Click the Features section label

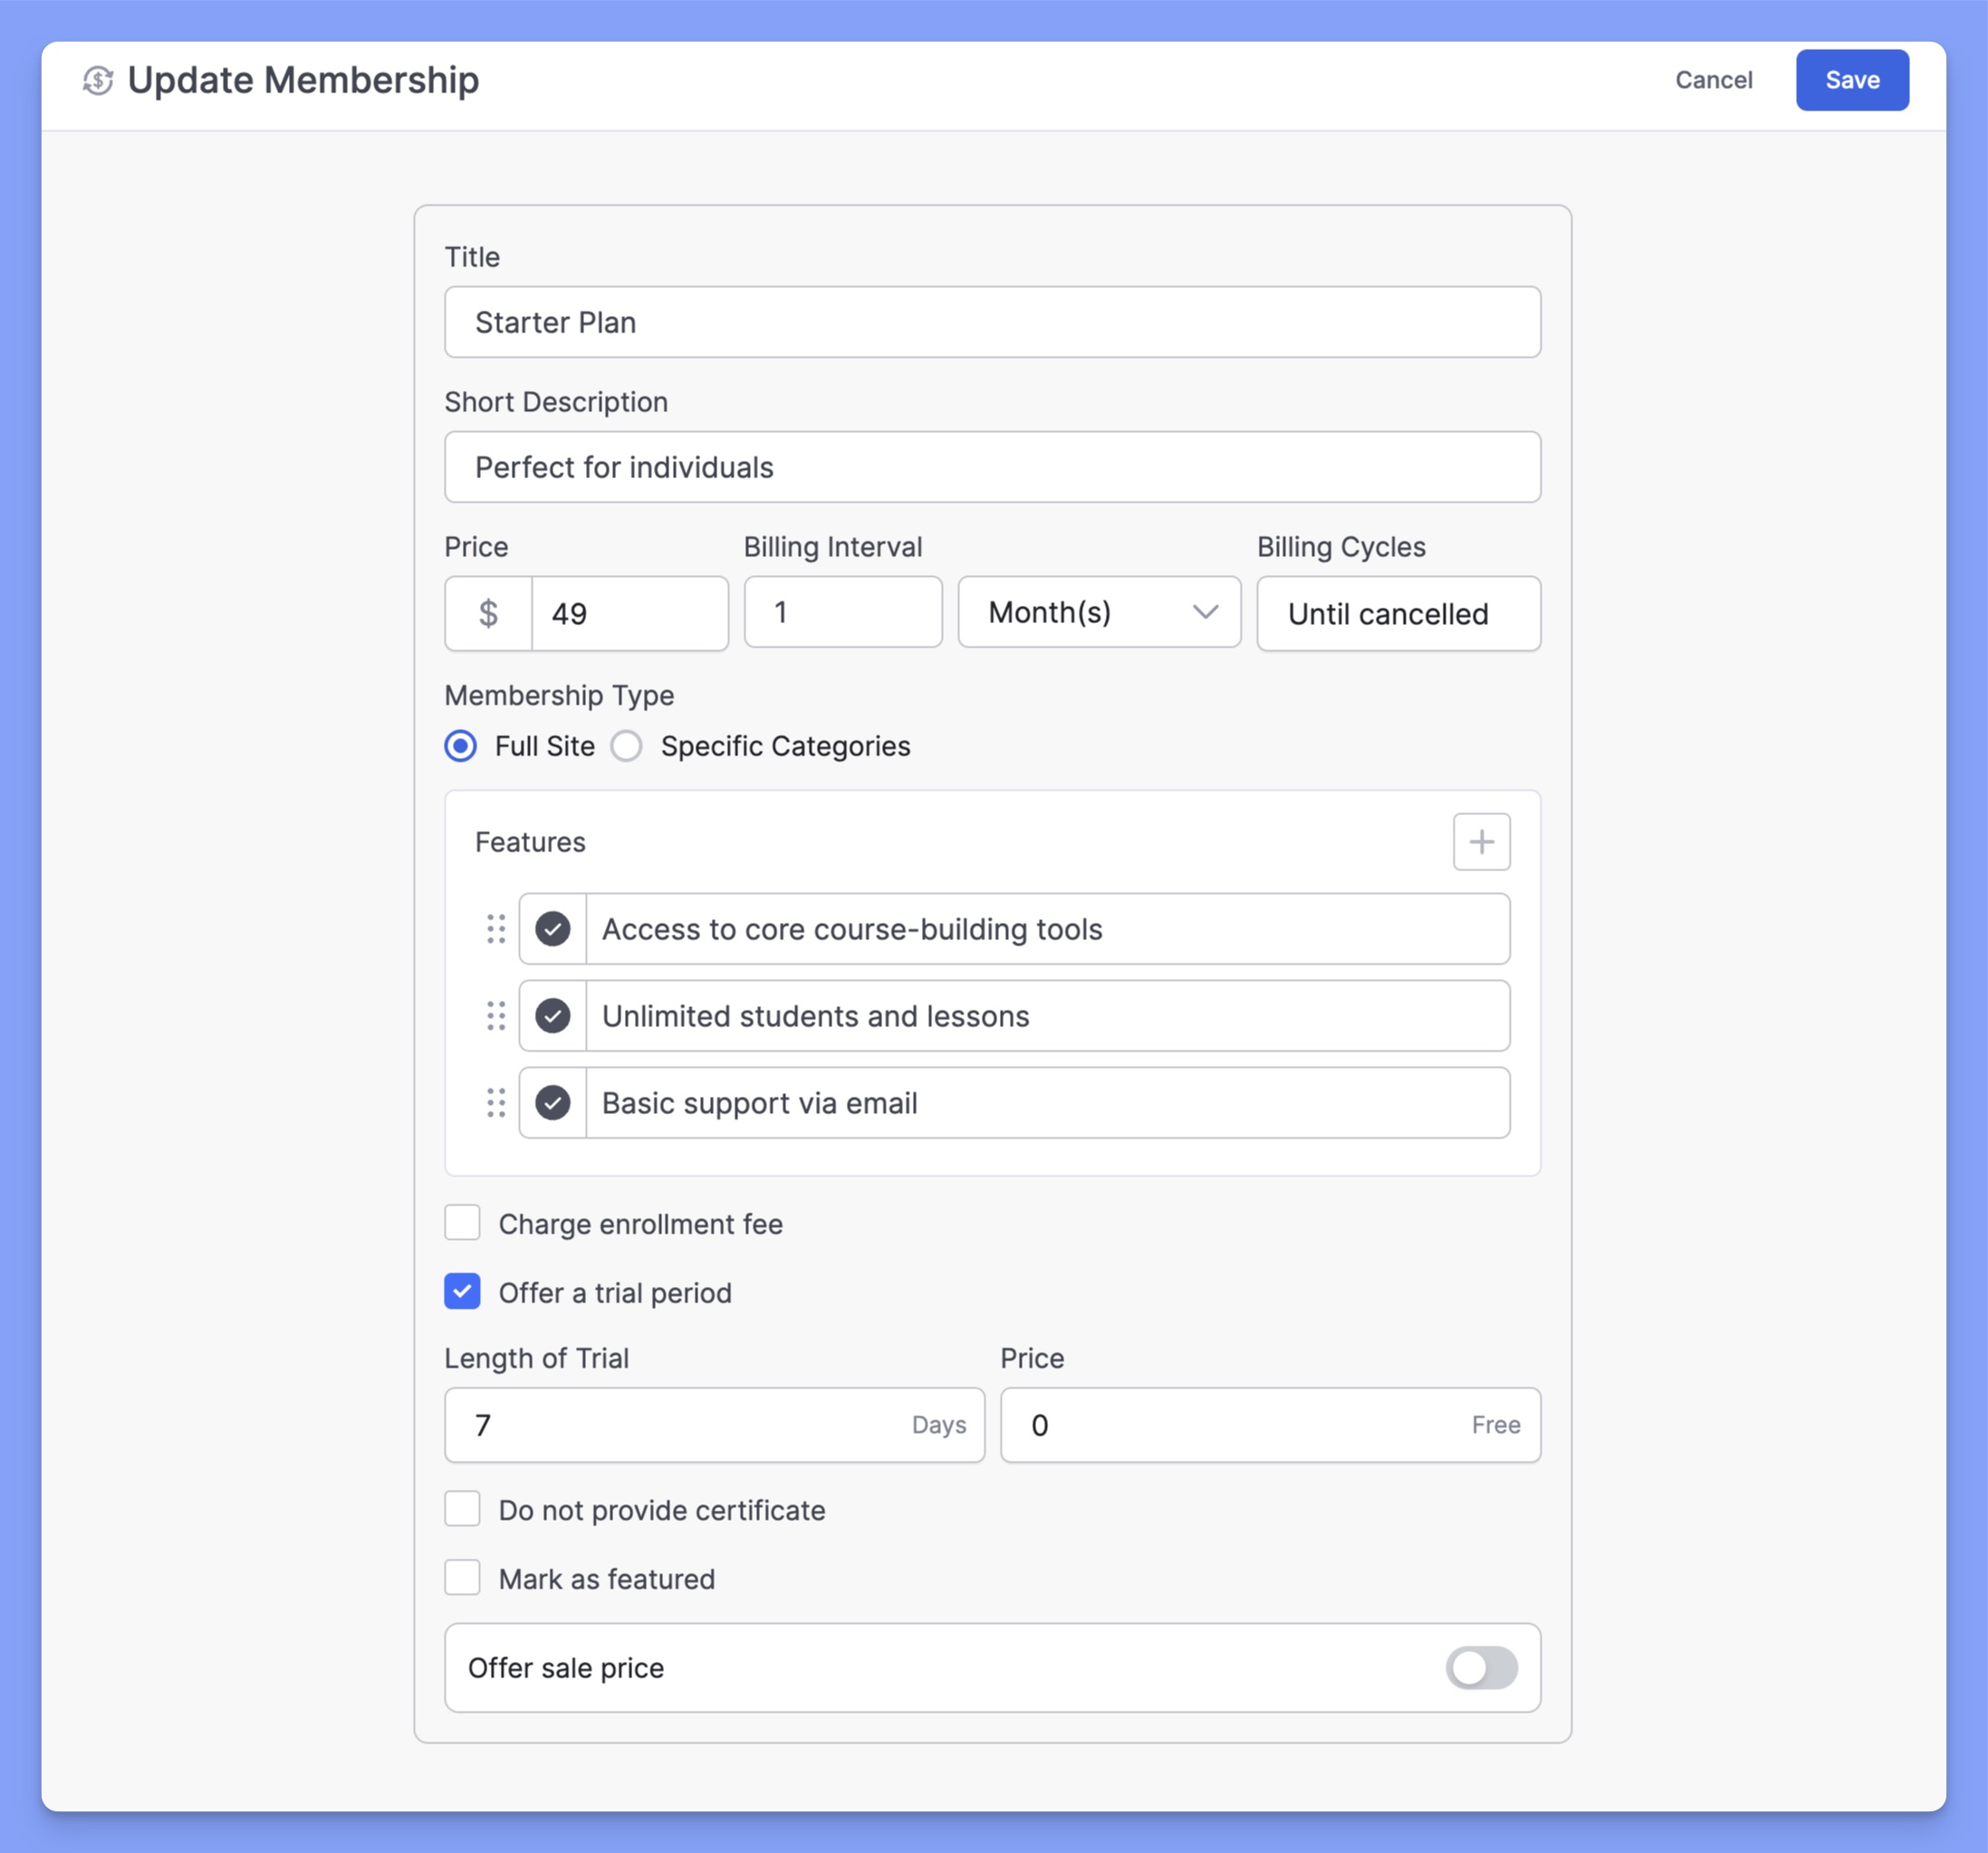point(530,842)
